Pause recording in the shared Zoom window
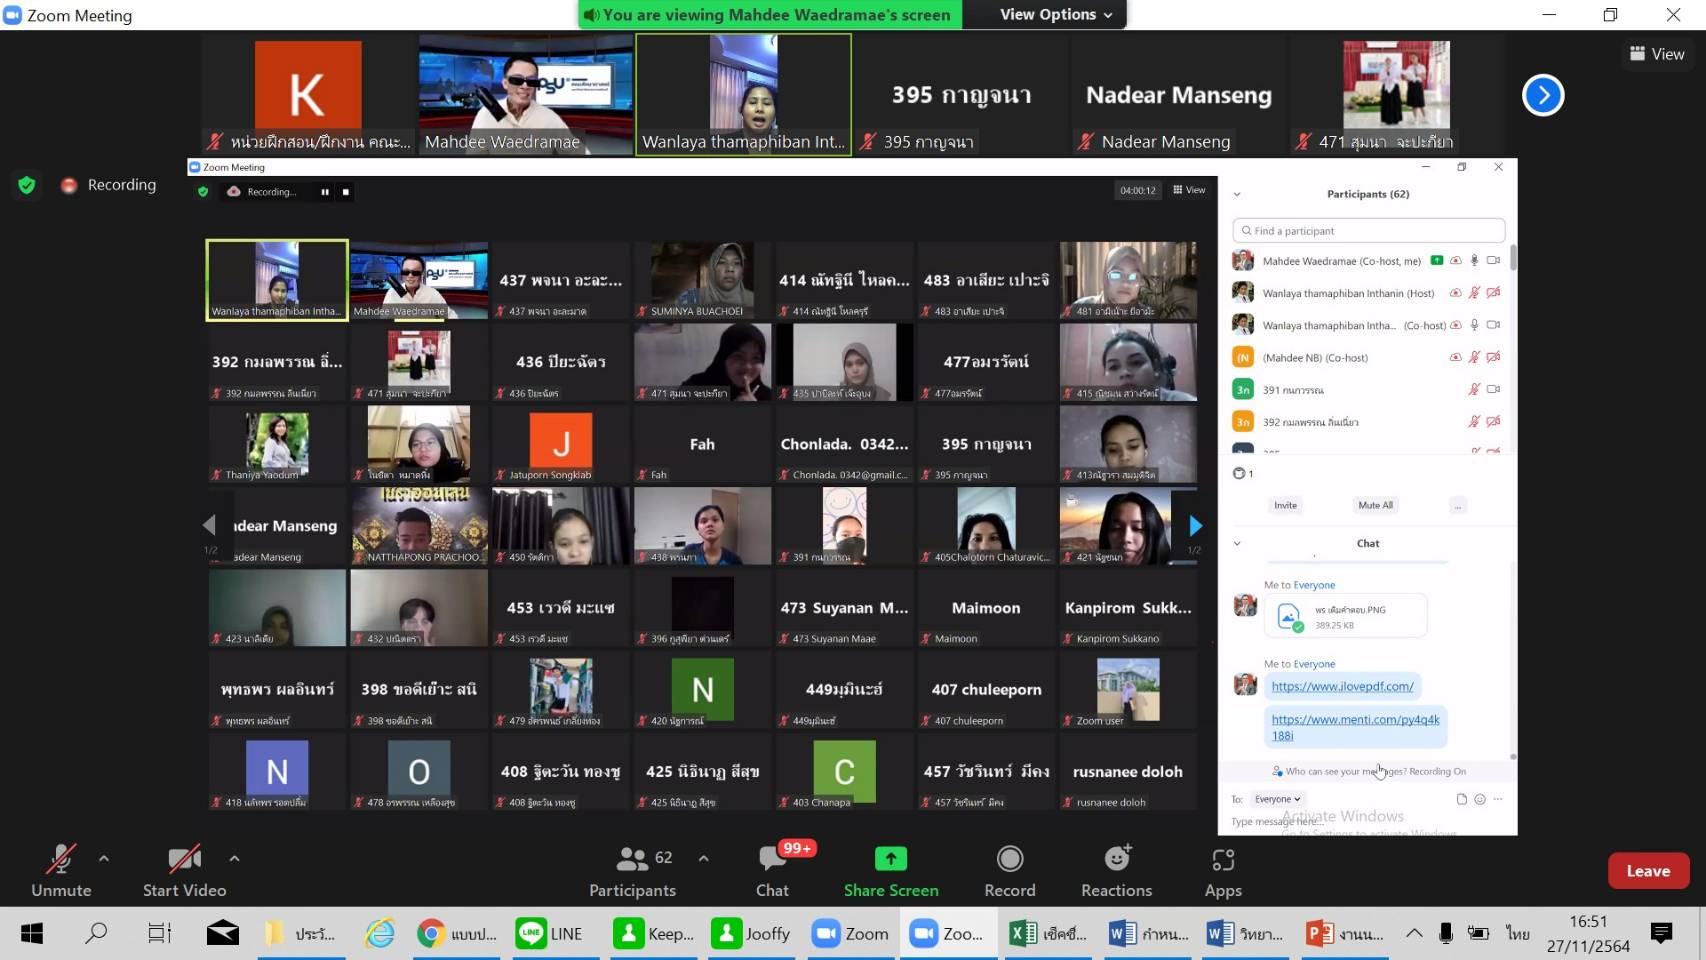This screenshot has width=1706, height=960. pos(325,192)
